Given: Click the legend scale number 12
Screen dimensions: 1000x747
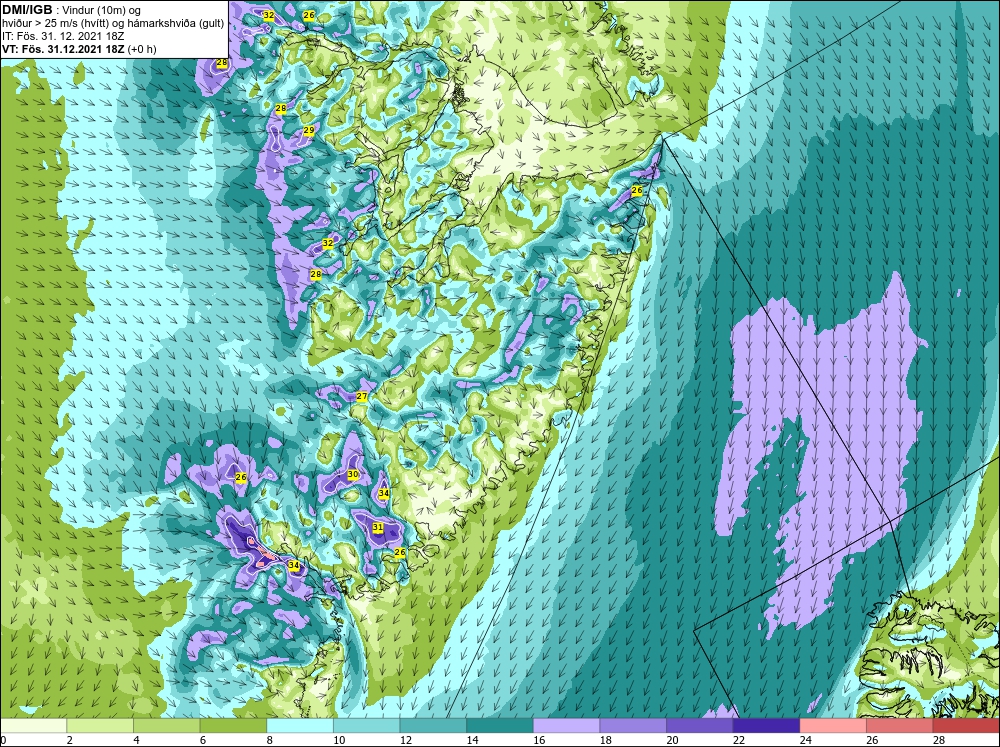Looking at the screenshot, I should pyautogui.click(x=405, y=740).
